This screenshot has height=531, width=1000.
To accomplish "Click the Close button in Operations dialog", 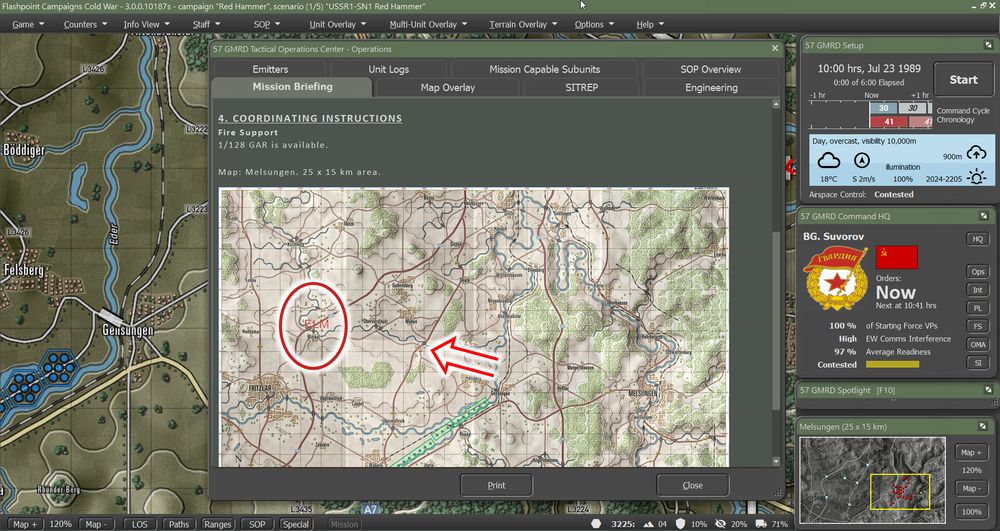I will click(692, 485).
